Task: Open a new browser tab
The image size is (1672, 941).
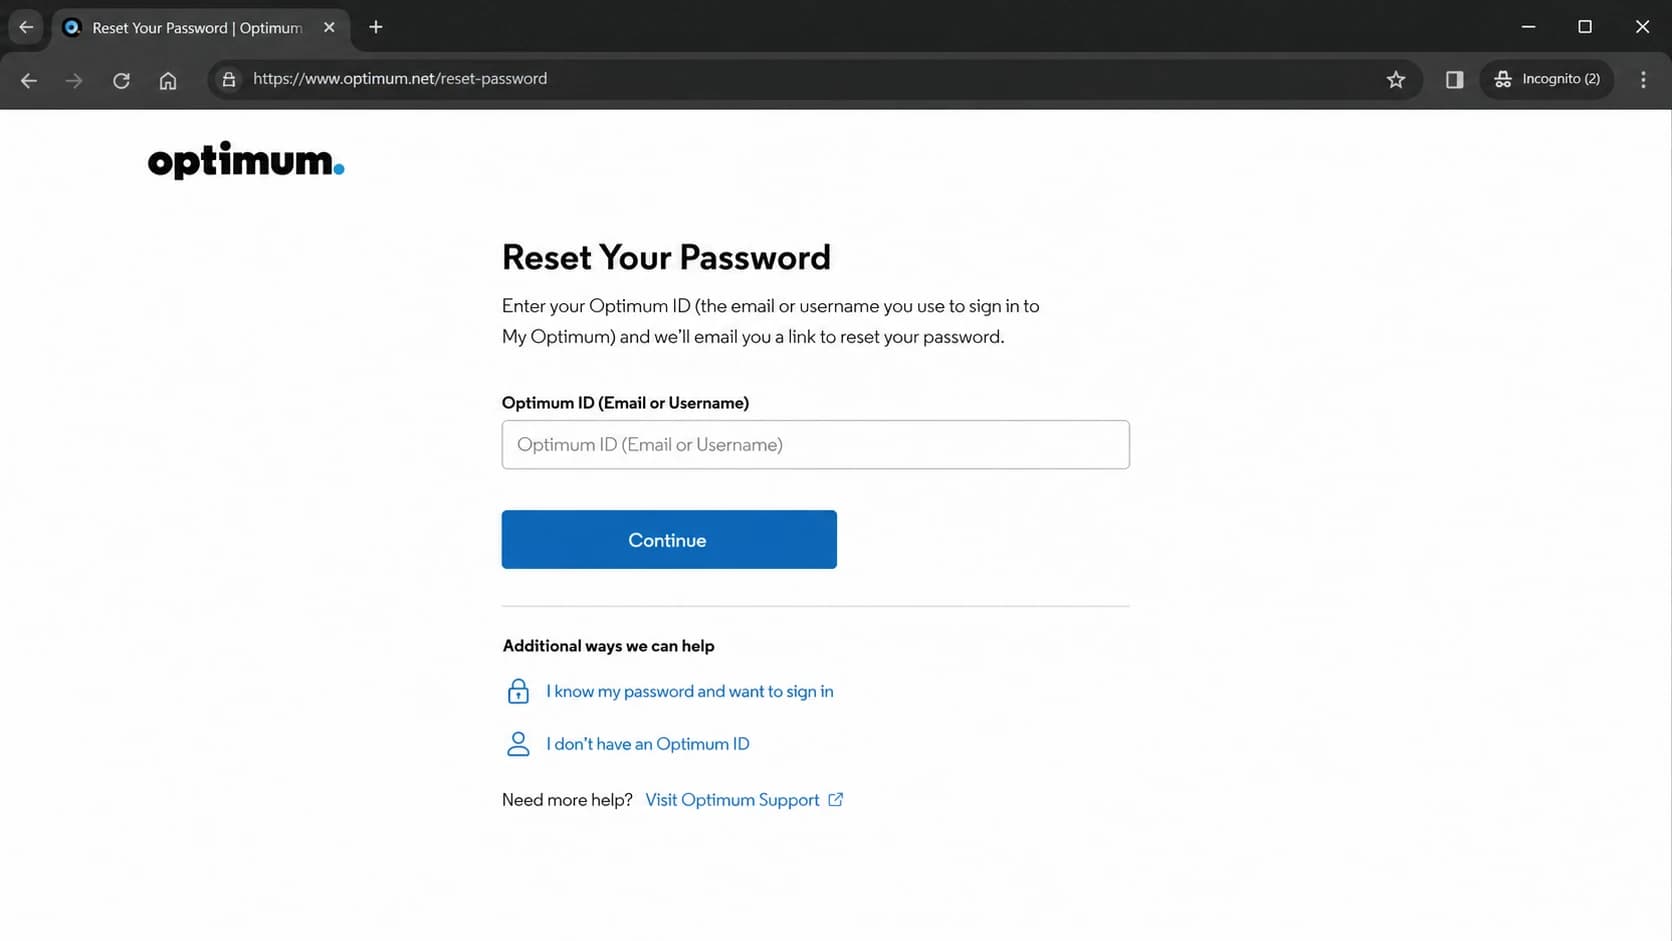Action: [376, 27]
